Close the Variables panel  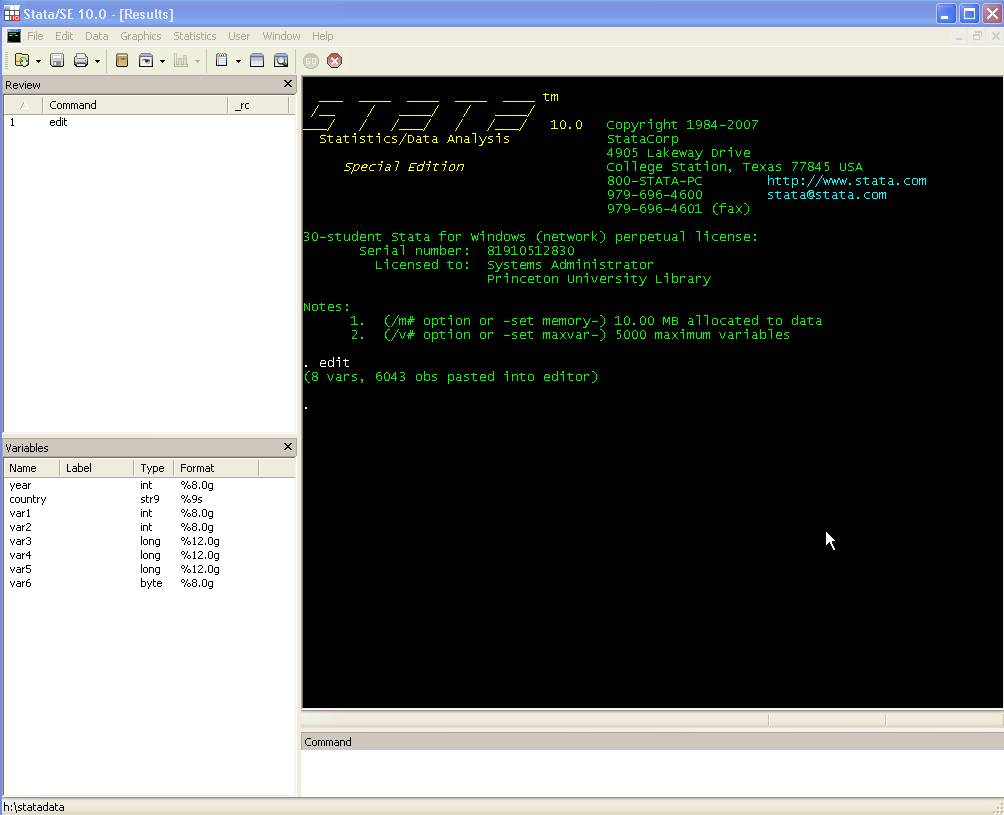pos(288,447)
